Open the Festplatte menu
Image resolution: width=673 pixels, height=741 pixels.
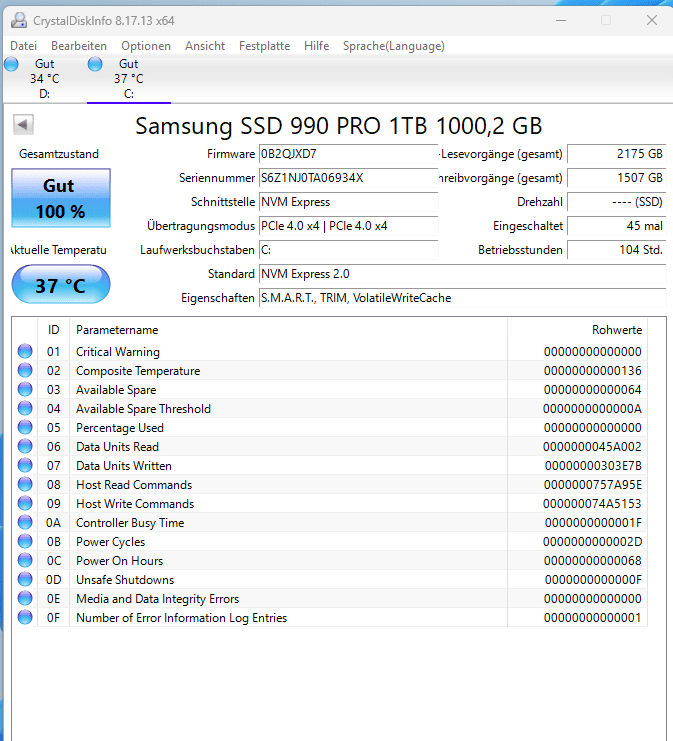[265, 46]
